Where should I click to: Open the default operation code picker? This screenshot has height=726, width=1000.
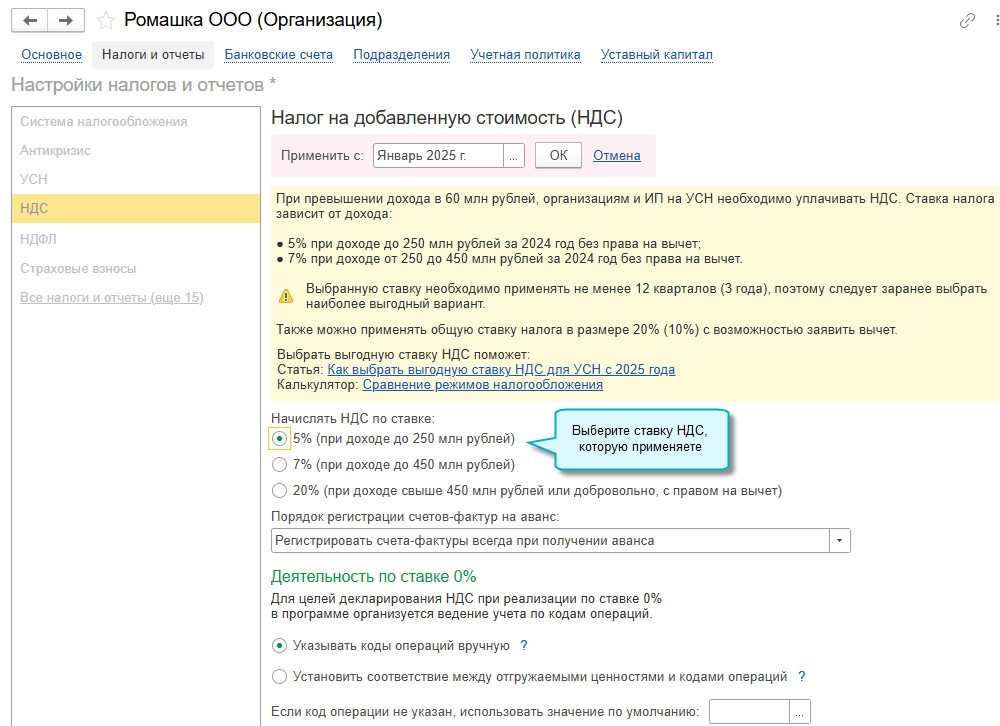pyautogui.click(x=799, y=712)
